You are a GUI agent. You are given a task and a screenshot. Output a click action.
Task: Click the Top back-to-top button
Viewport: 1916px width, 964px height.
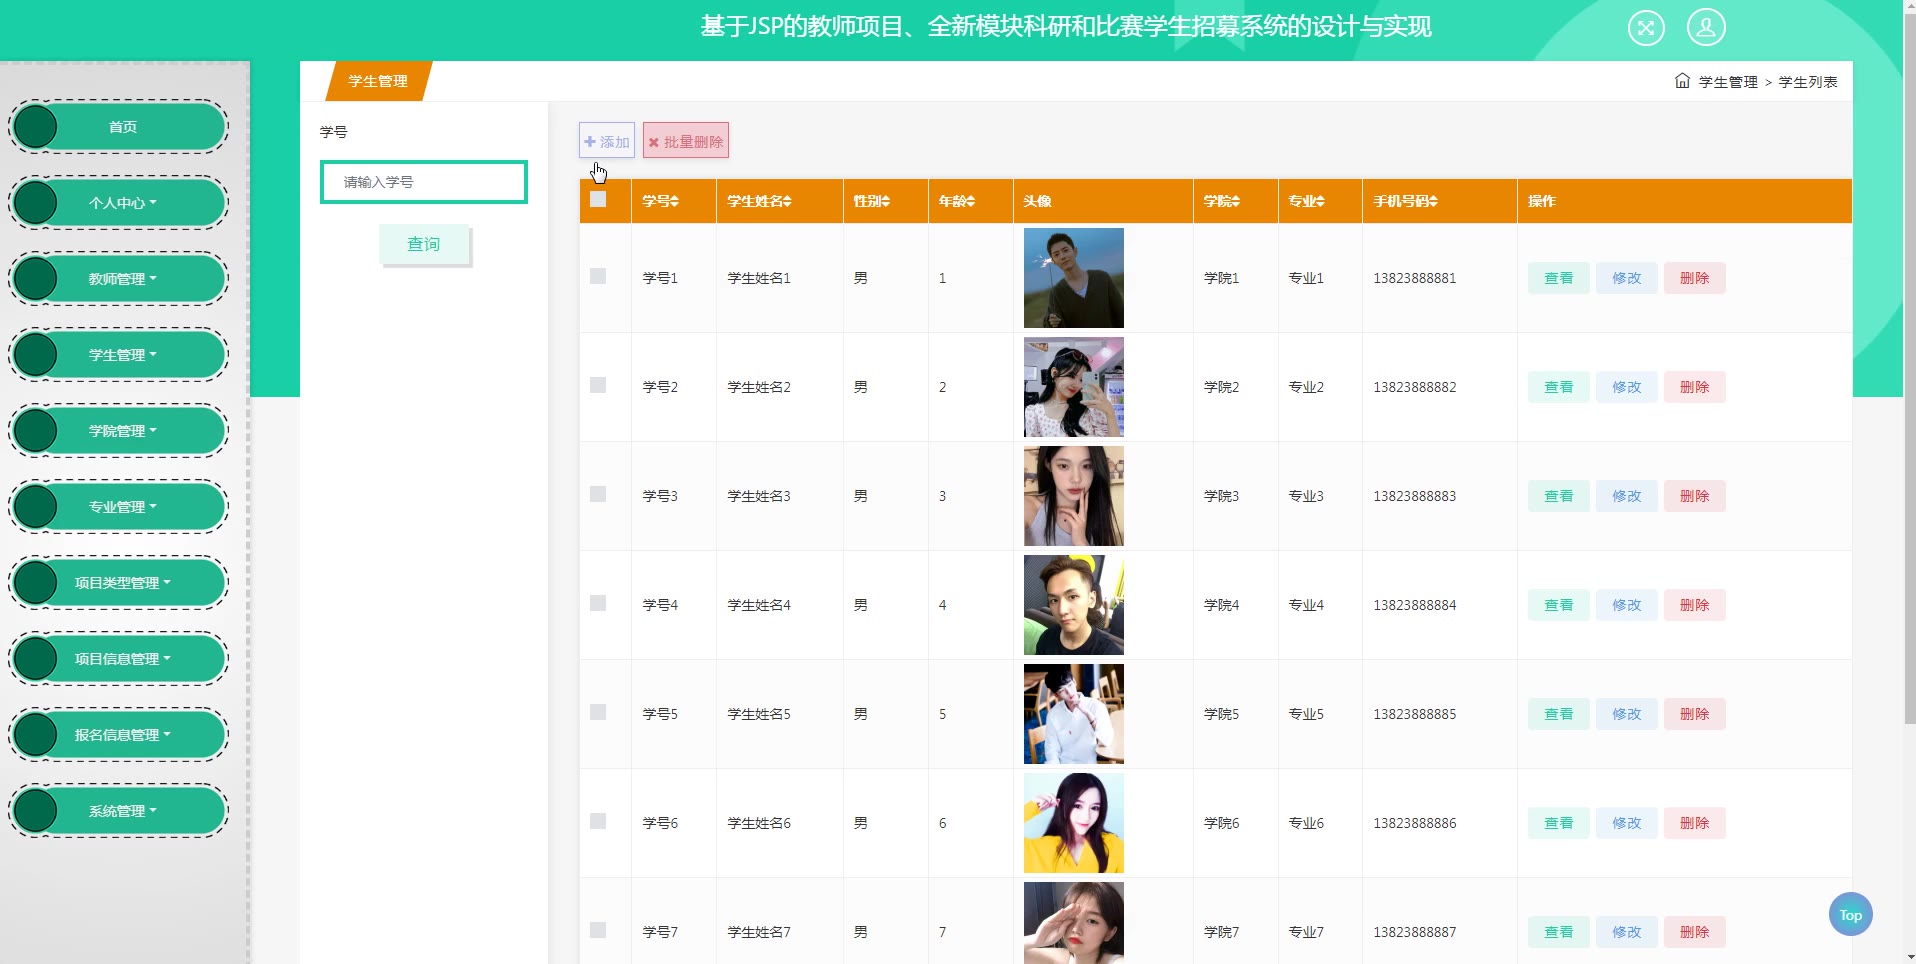1851,914
